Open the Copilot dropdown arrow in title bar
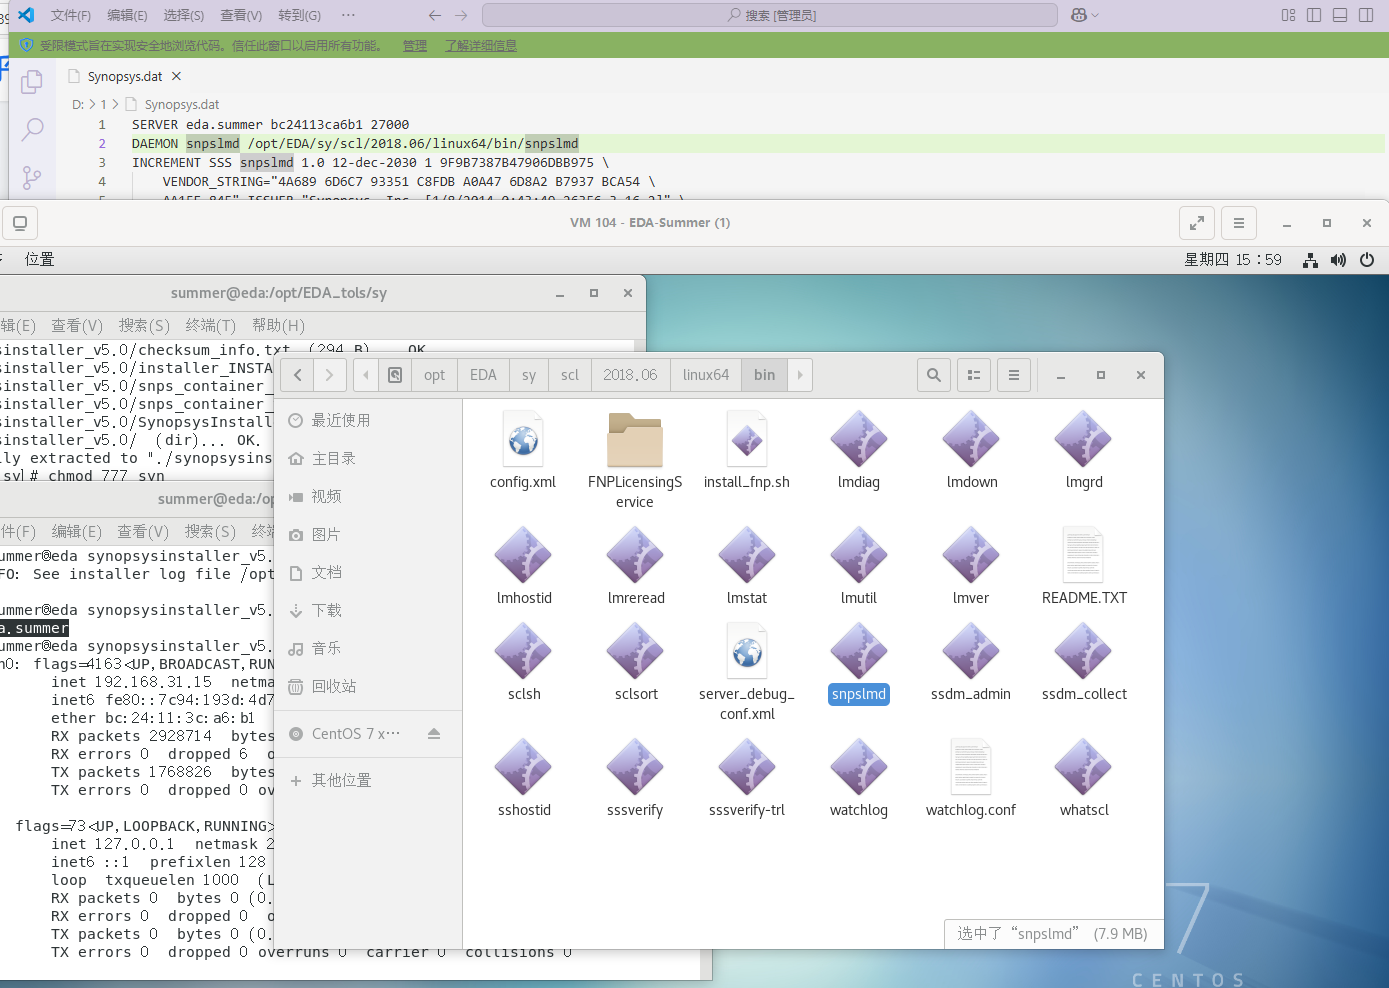1389x988 pixels. (x=1095, y=15)
